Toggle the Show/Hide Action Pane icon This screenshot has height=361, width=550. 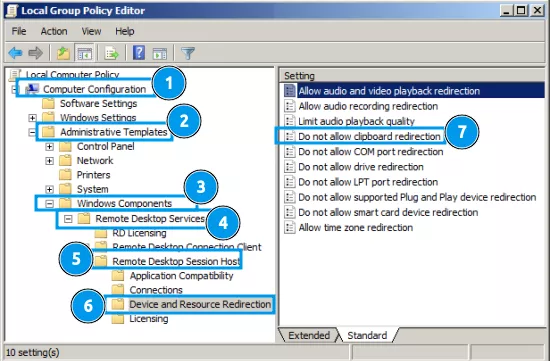[160, 53]
